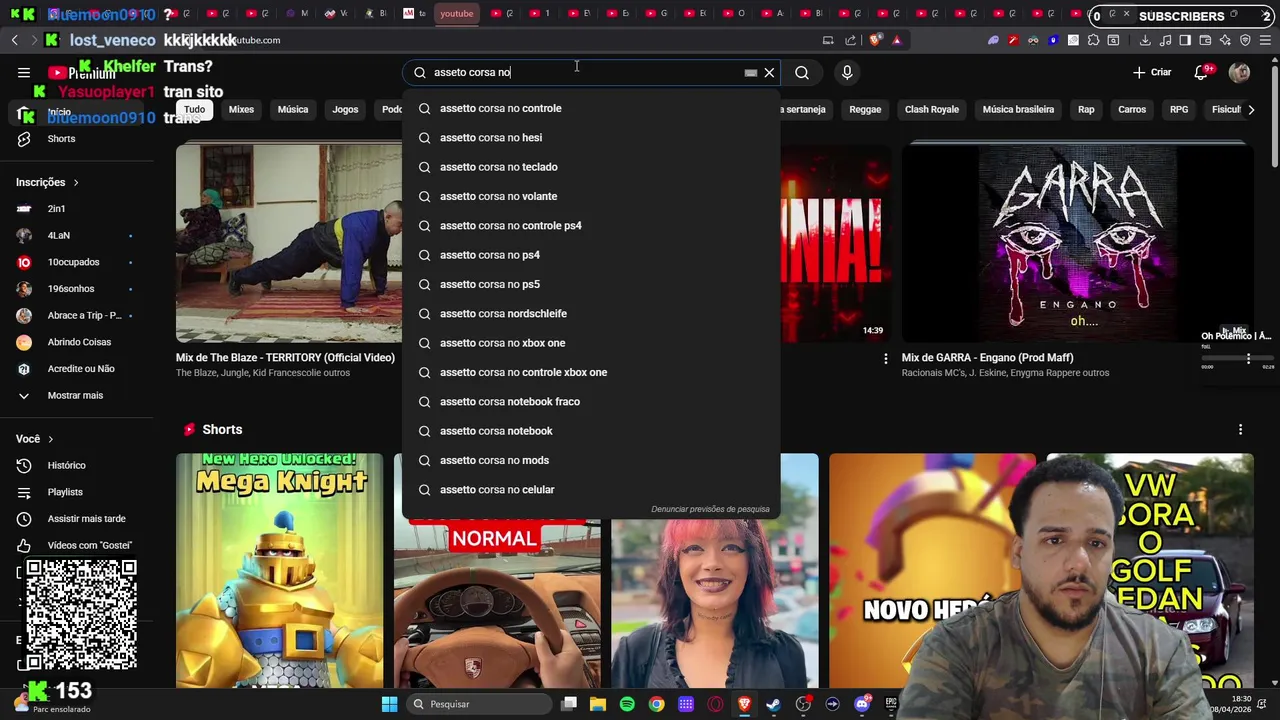Choose suggestion assetto corsa no teclado
1280x720 pixels.
tap(591, 167)
